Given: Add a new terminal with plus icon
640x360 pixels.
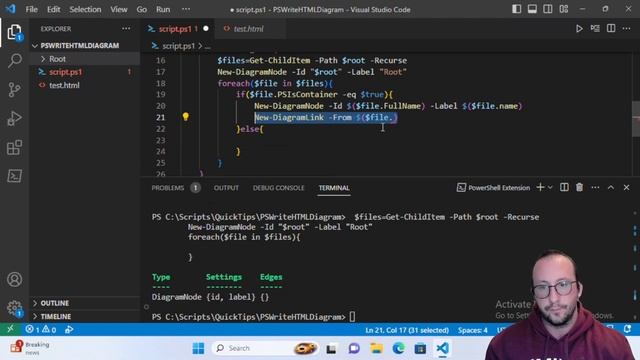Looking at the screenshot, I should click(540, 187).
